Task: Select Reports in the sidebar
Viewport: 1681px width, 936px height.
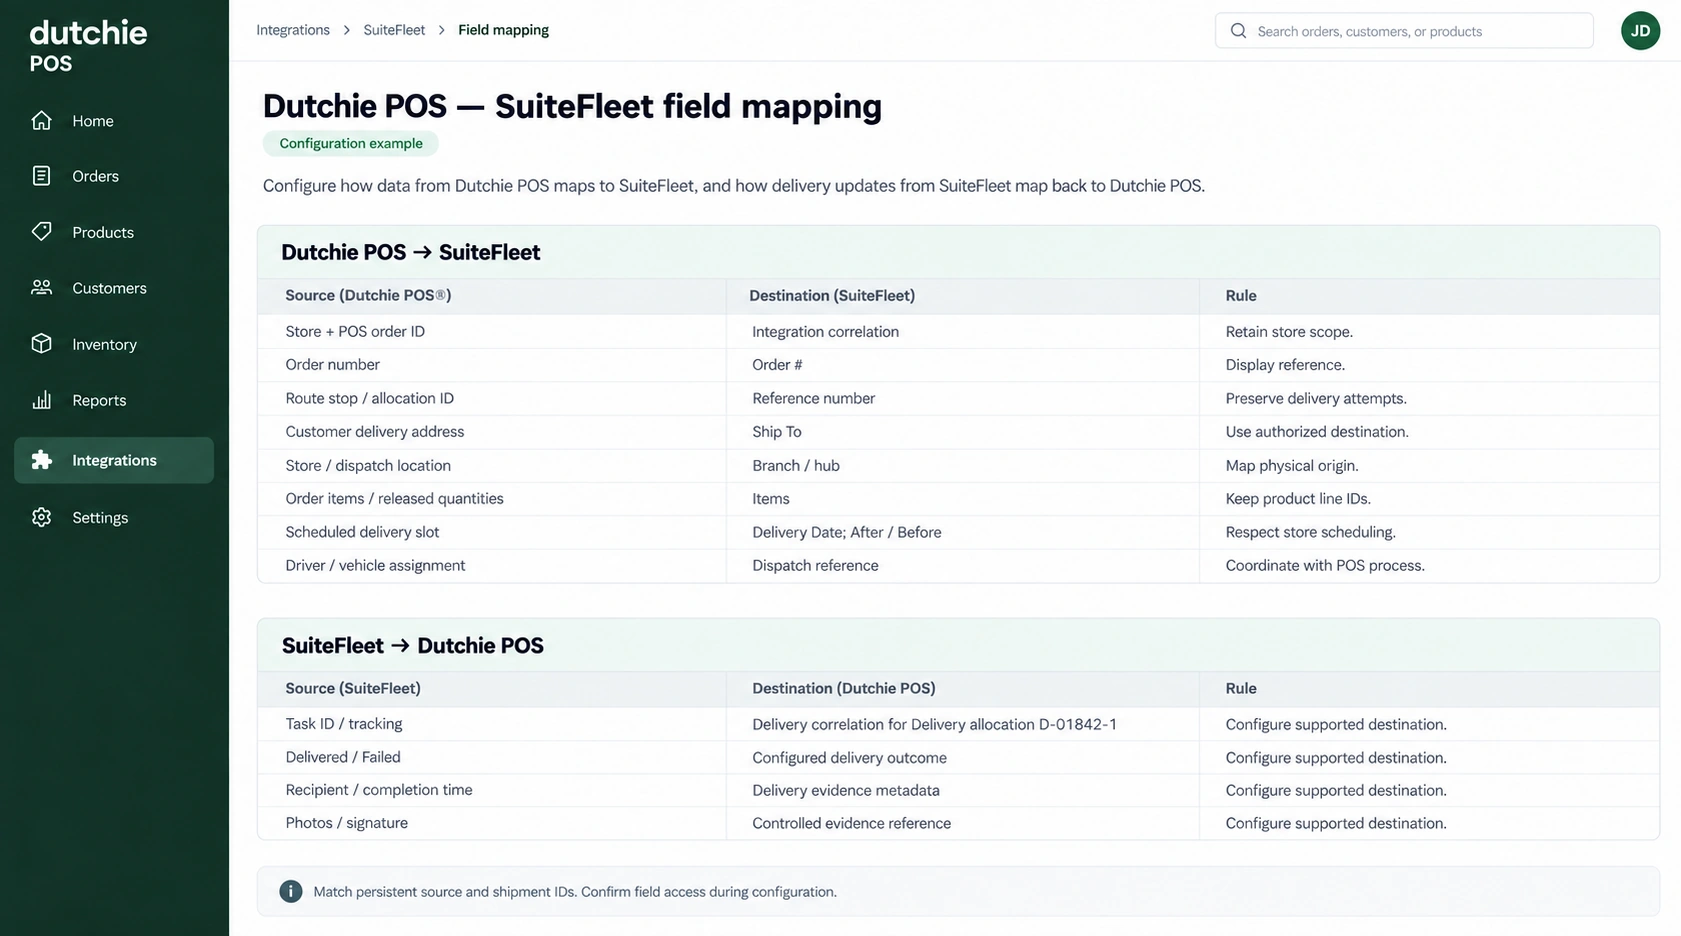Action: tap(114, 400)
